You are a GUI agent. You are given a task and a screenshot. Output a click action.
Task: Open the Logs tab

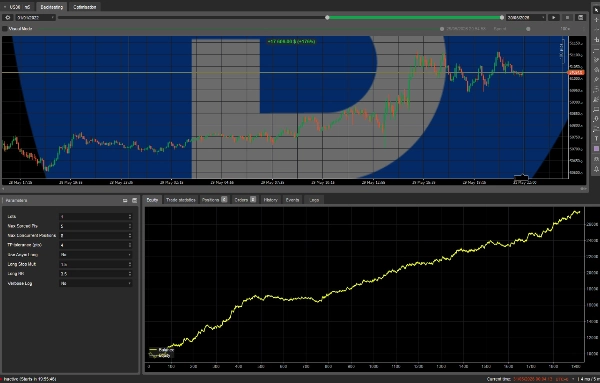pos(314,200)
